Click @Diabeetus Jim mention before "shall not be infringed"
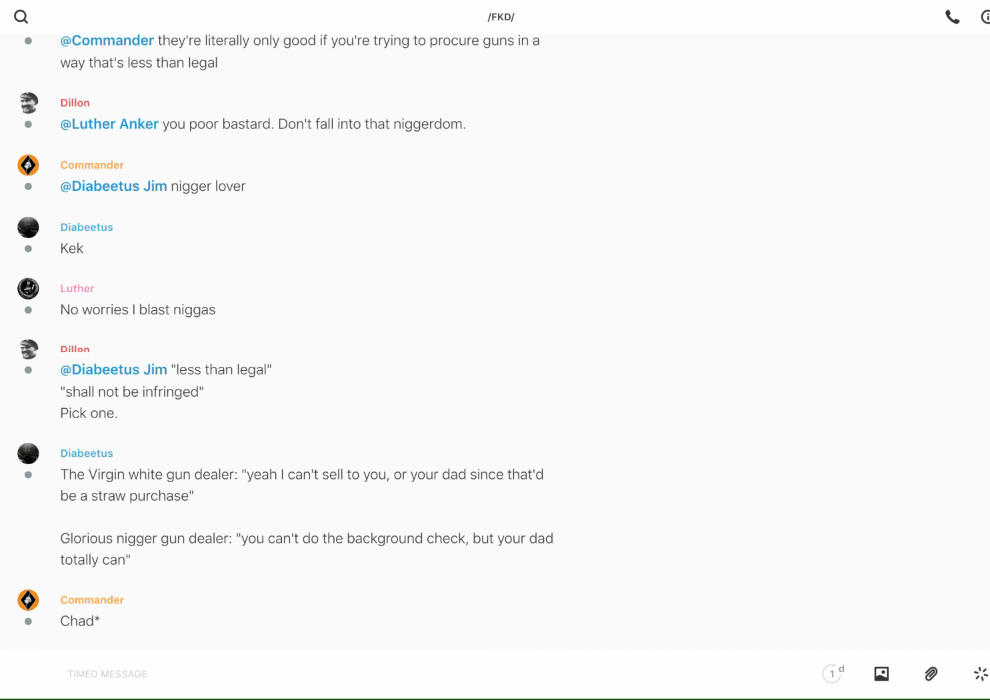Screen dimensions: 990x700 (x=113, y=370)
